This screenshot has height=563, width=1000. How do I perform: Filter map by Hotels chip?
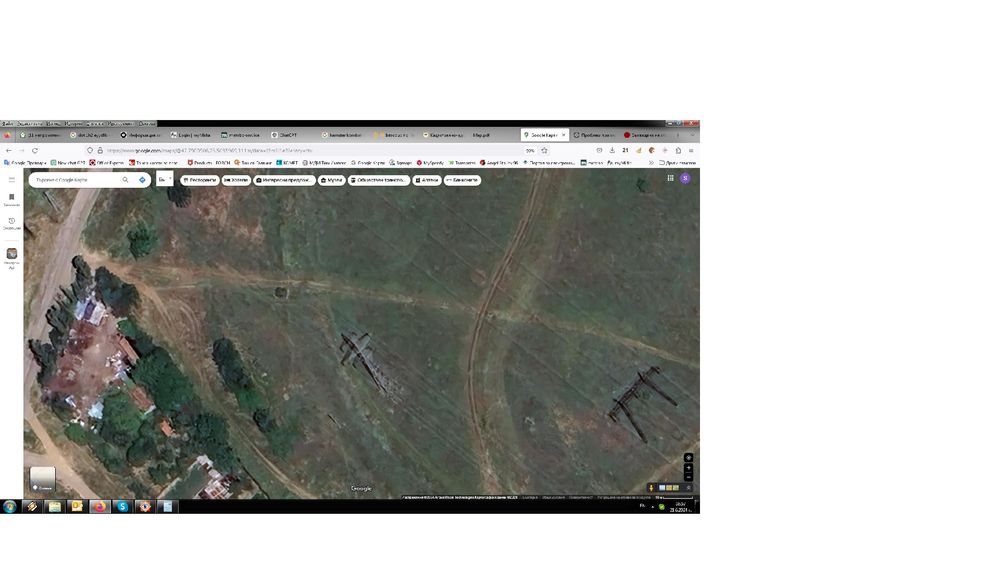(x=236, y=180)
